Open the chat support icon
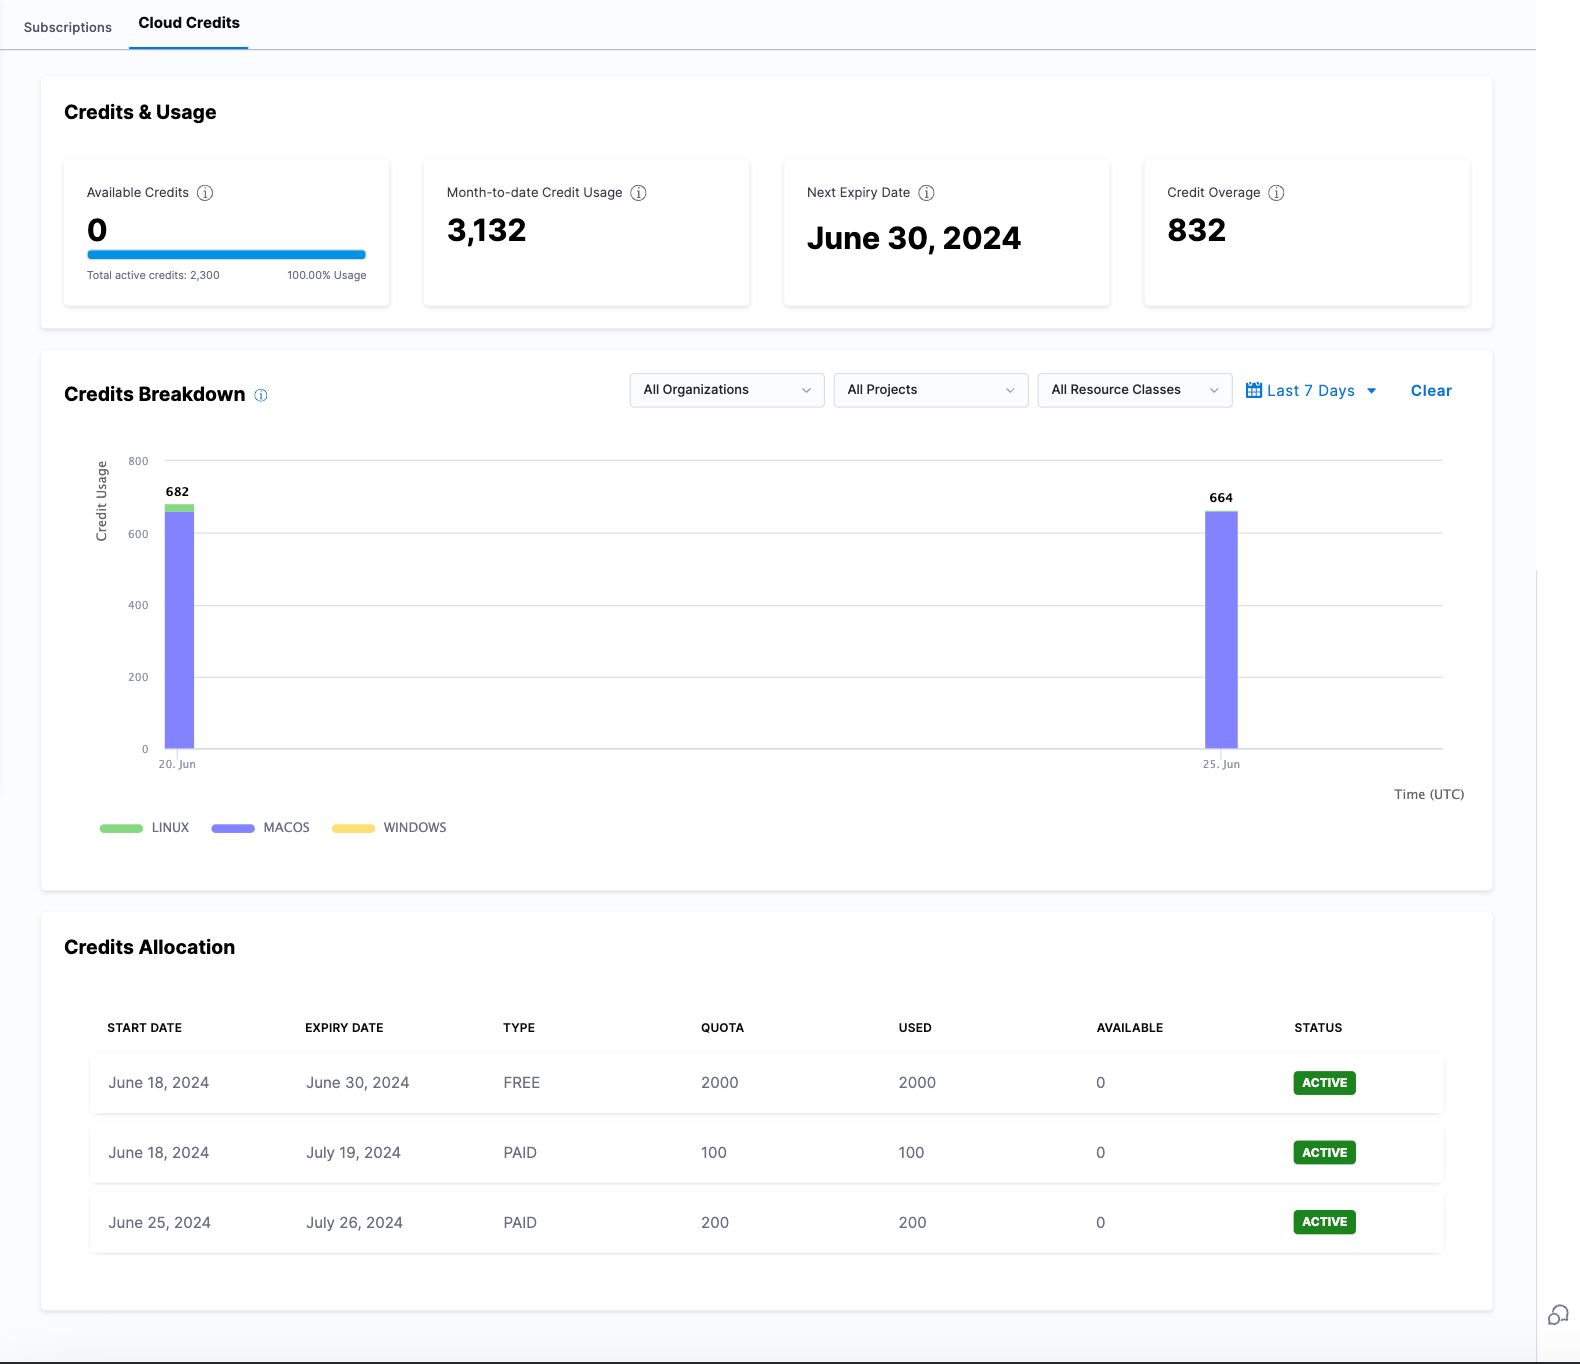This screenshot has height=1364, width=1580. pos(1558,1315)
